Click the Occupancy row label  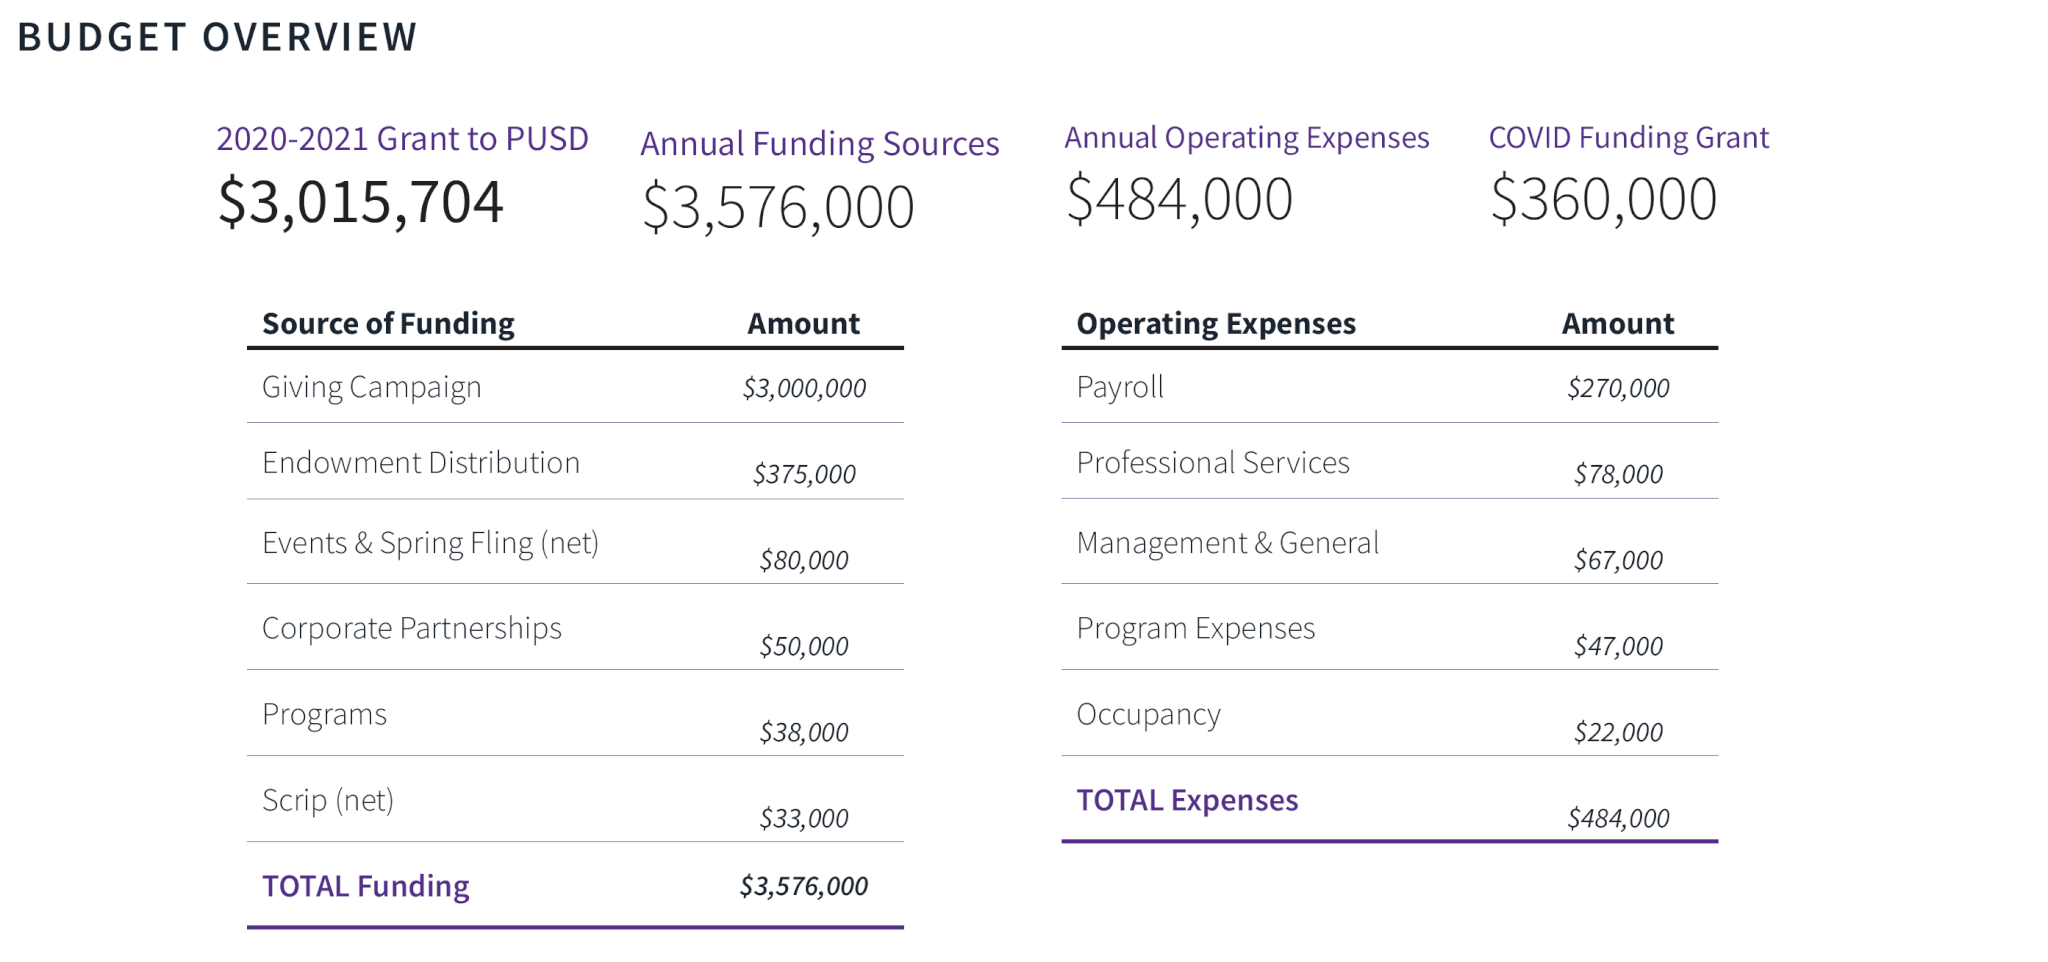pyautogui.click(x=1149, y=714)
